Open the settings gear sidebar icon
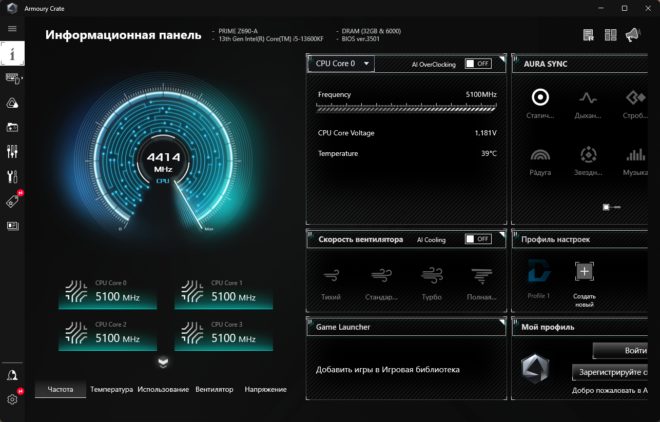 [x=12, y=399]
